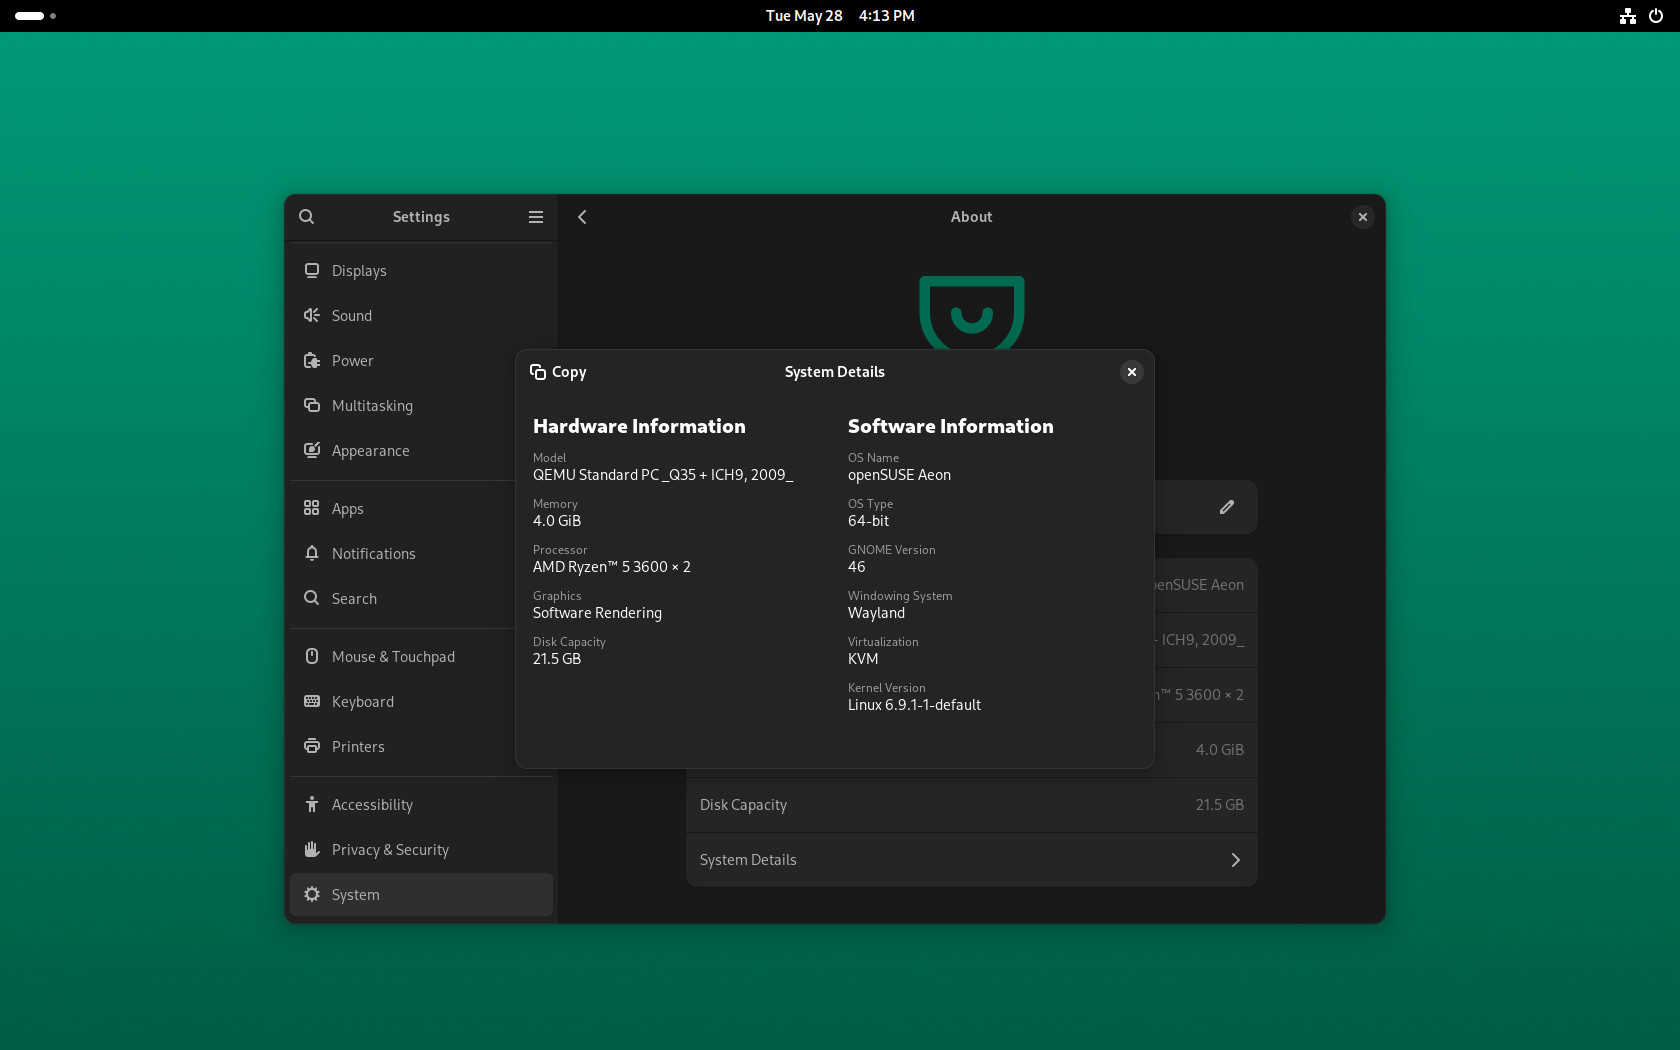Select the 'Software Rendering' graphics value
Screen dimensions: 1680x1050
click(597, 613)
